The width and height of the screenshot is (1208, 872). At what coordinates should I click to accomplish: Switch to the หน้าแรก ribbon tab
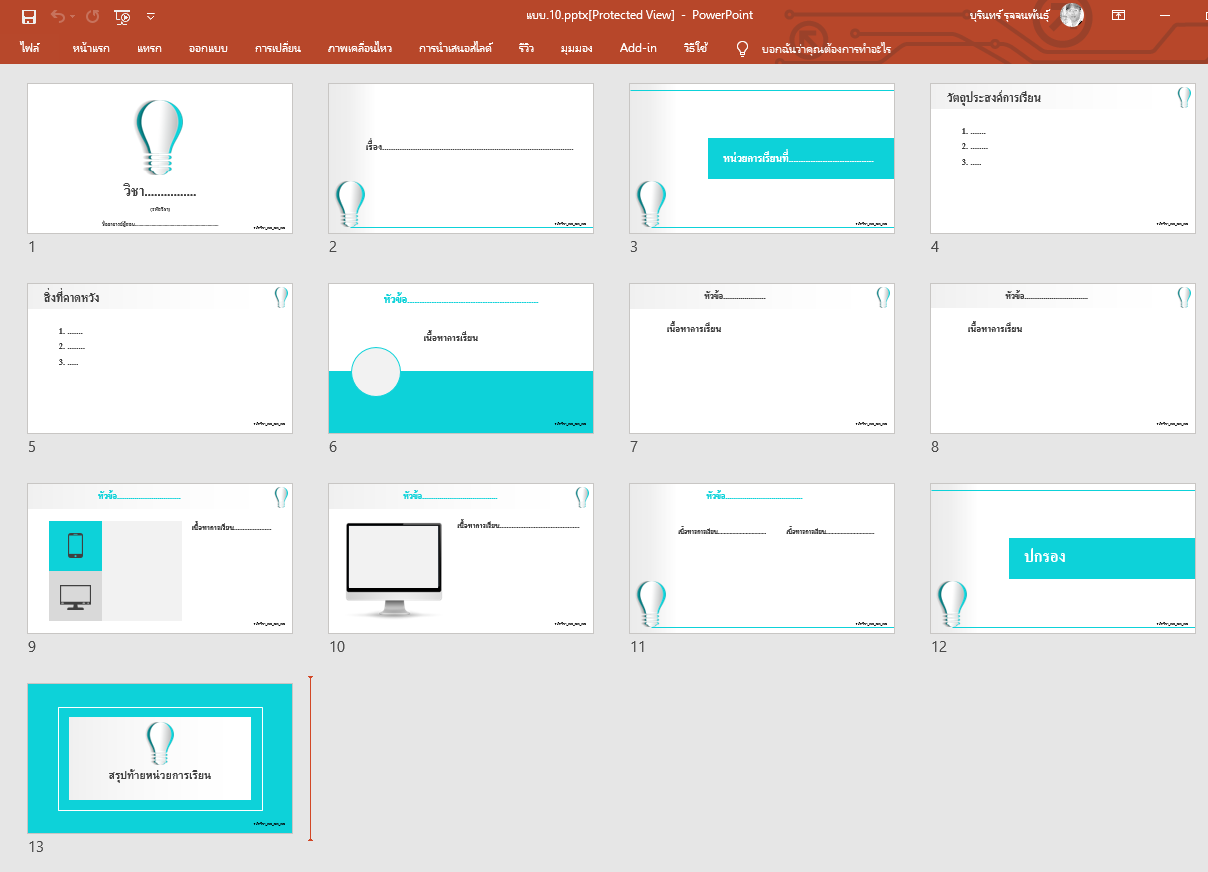click(91, 48)
